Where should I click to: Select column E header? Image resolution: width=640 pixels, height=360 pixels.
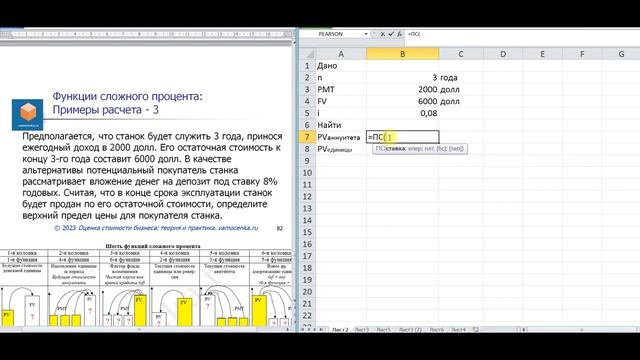542,54
